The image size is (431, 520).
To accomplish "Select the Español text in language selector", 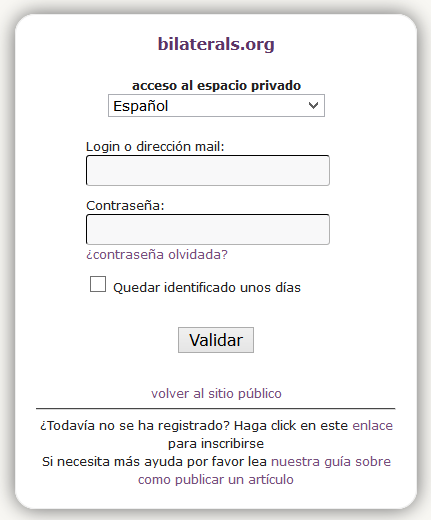I will tap(140, 106).
